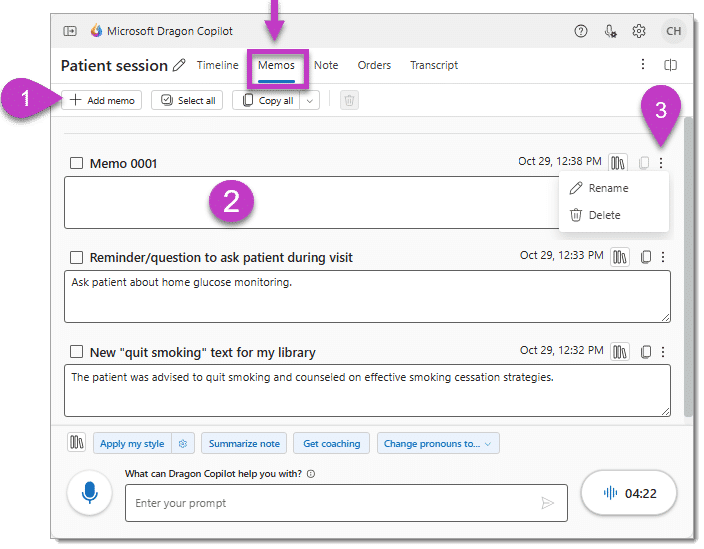704x549 pixels.
Task: Expand the Copy all dropdown arrow
Action: [x=310, y=100]
